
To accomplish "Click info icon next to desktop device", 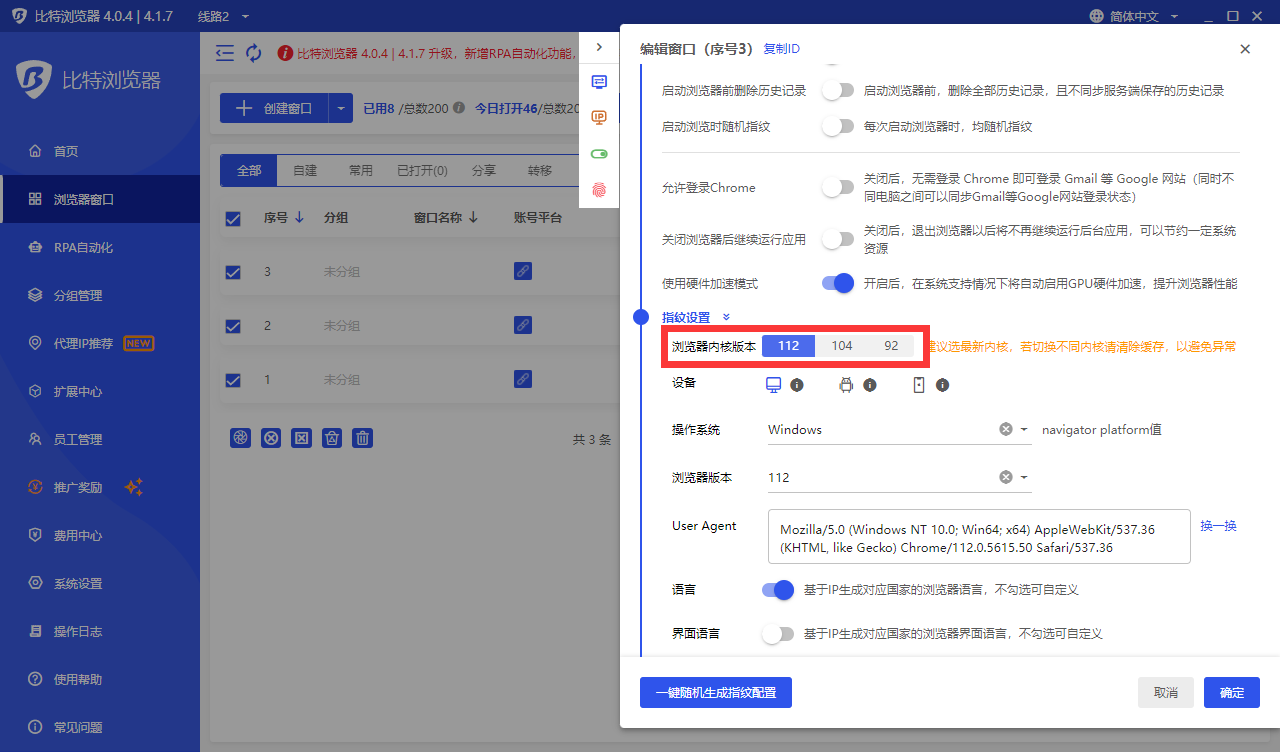I will coord(797,385).
